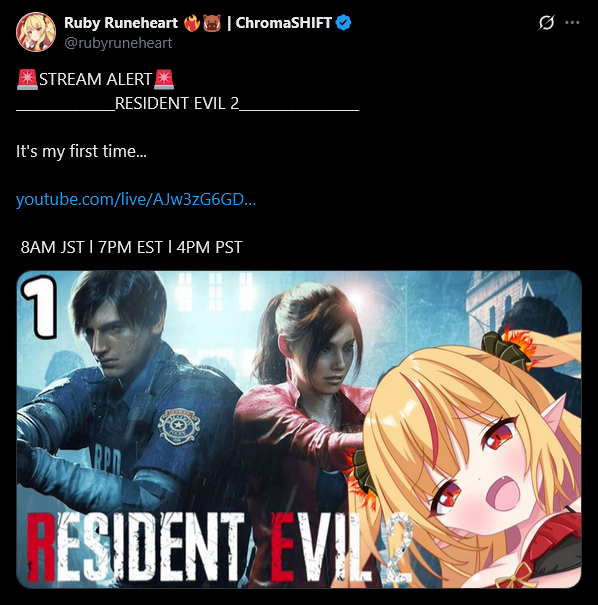Click the blonde anime character in thumbnail

tap(469, 455)
